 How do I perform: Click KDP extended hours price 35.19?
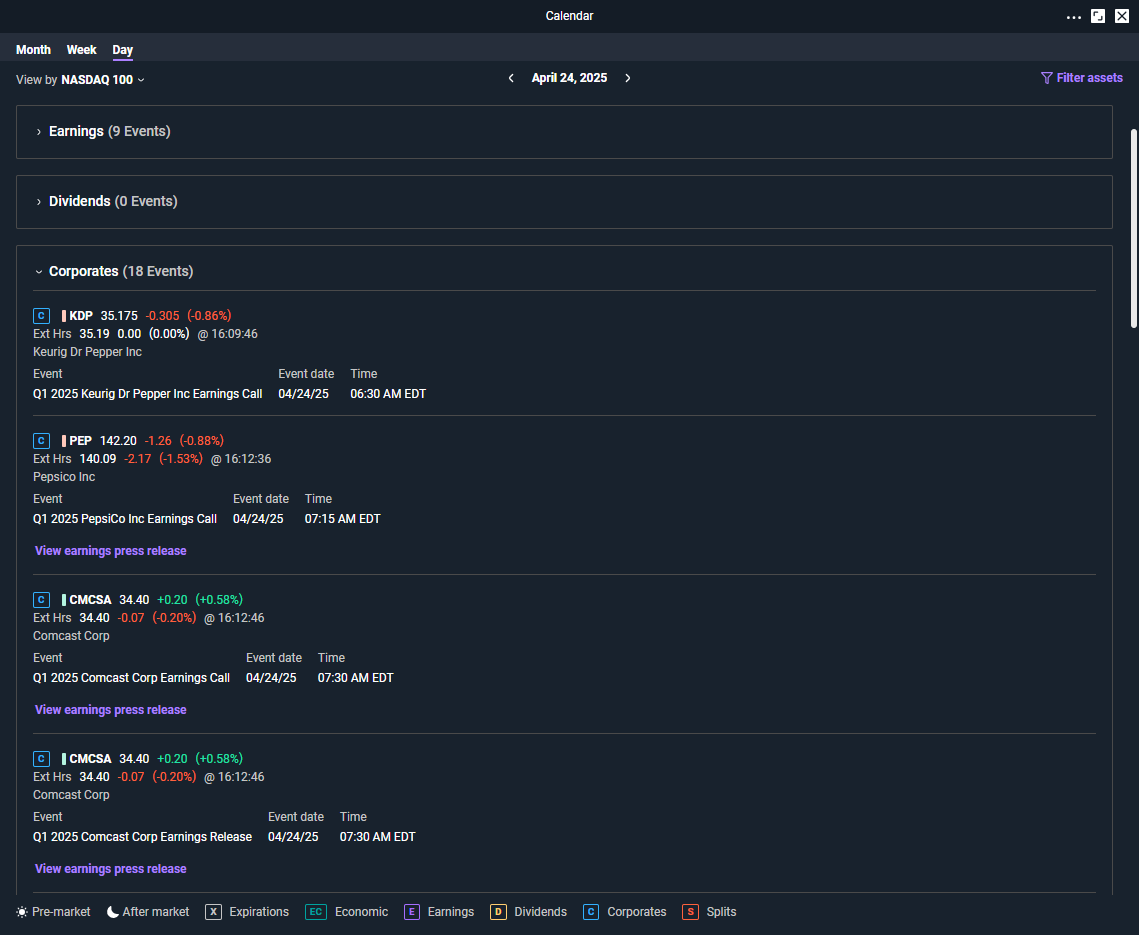[94, 334]
